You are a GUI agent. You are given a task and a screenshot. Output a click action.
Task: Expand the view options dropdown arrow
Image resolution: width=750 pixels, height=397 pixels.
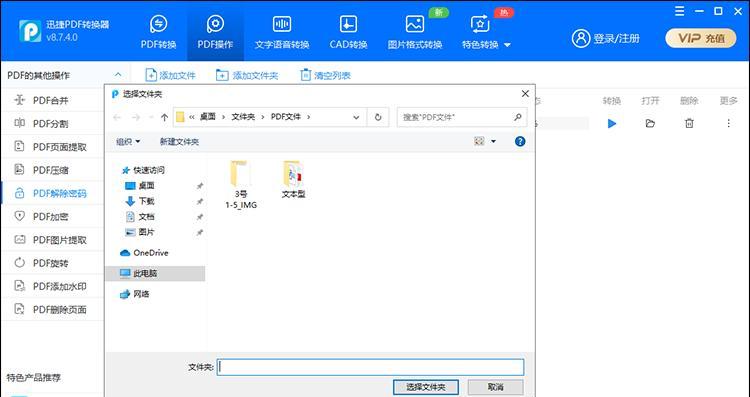[x=493, y=141]
